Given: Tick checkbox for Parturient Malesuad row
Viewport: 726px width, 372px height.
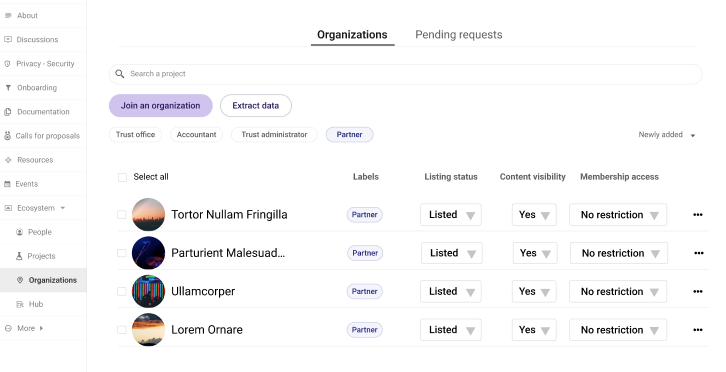Looking at the screenshot, I should (x=122, y=253).
